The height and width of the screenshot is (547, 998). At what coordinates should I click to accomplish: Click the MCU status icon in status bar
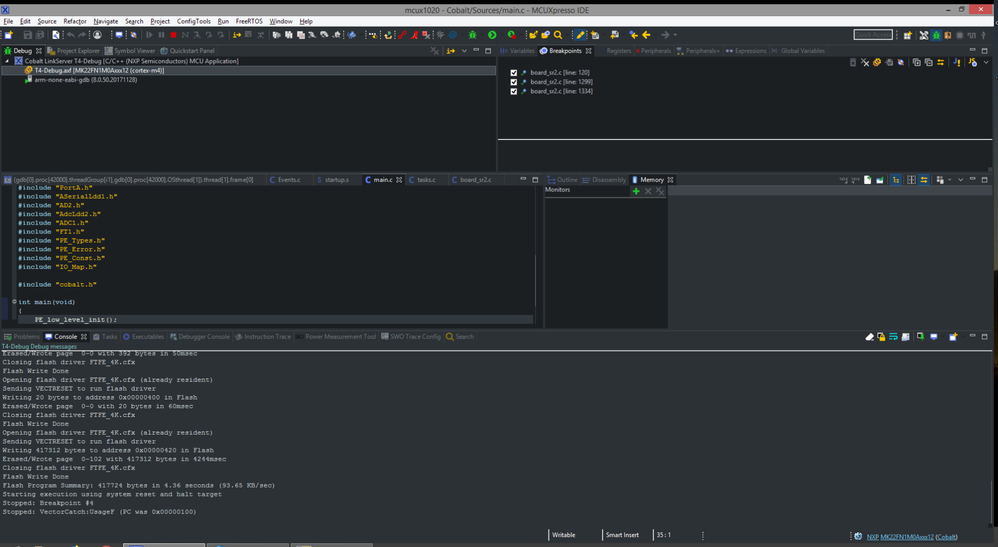(858, 536)
